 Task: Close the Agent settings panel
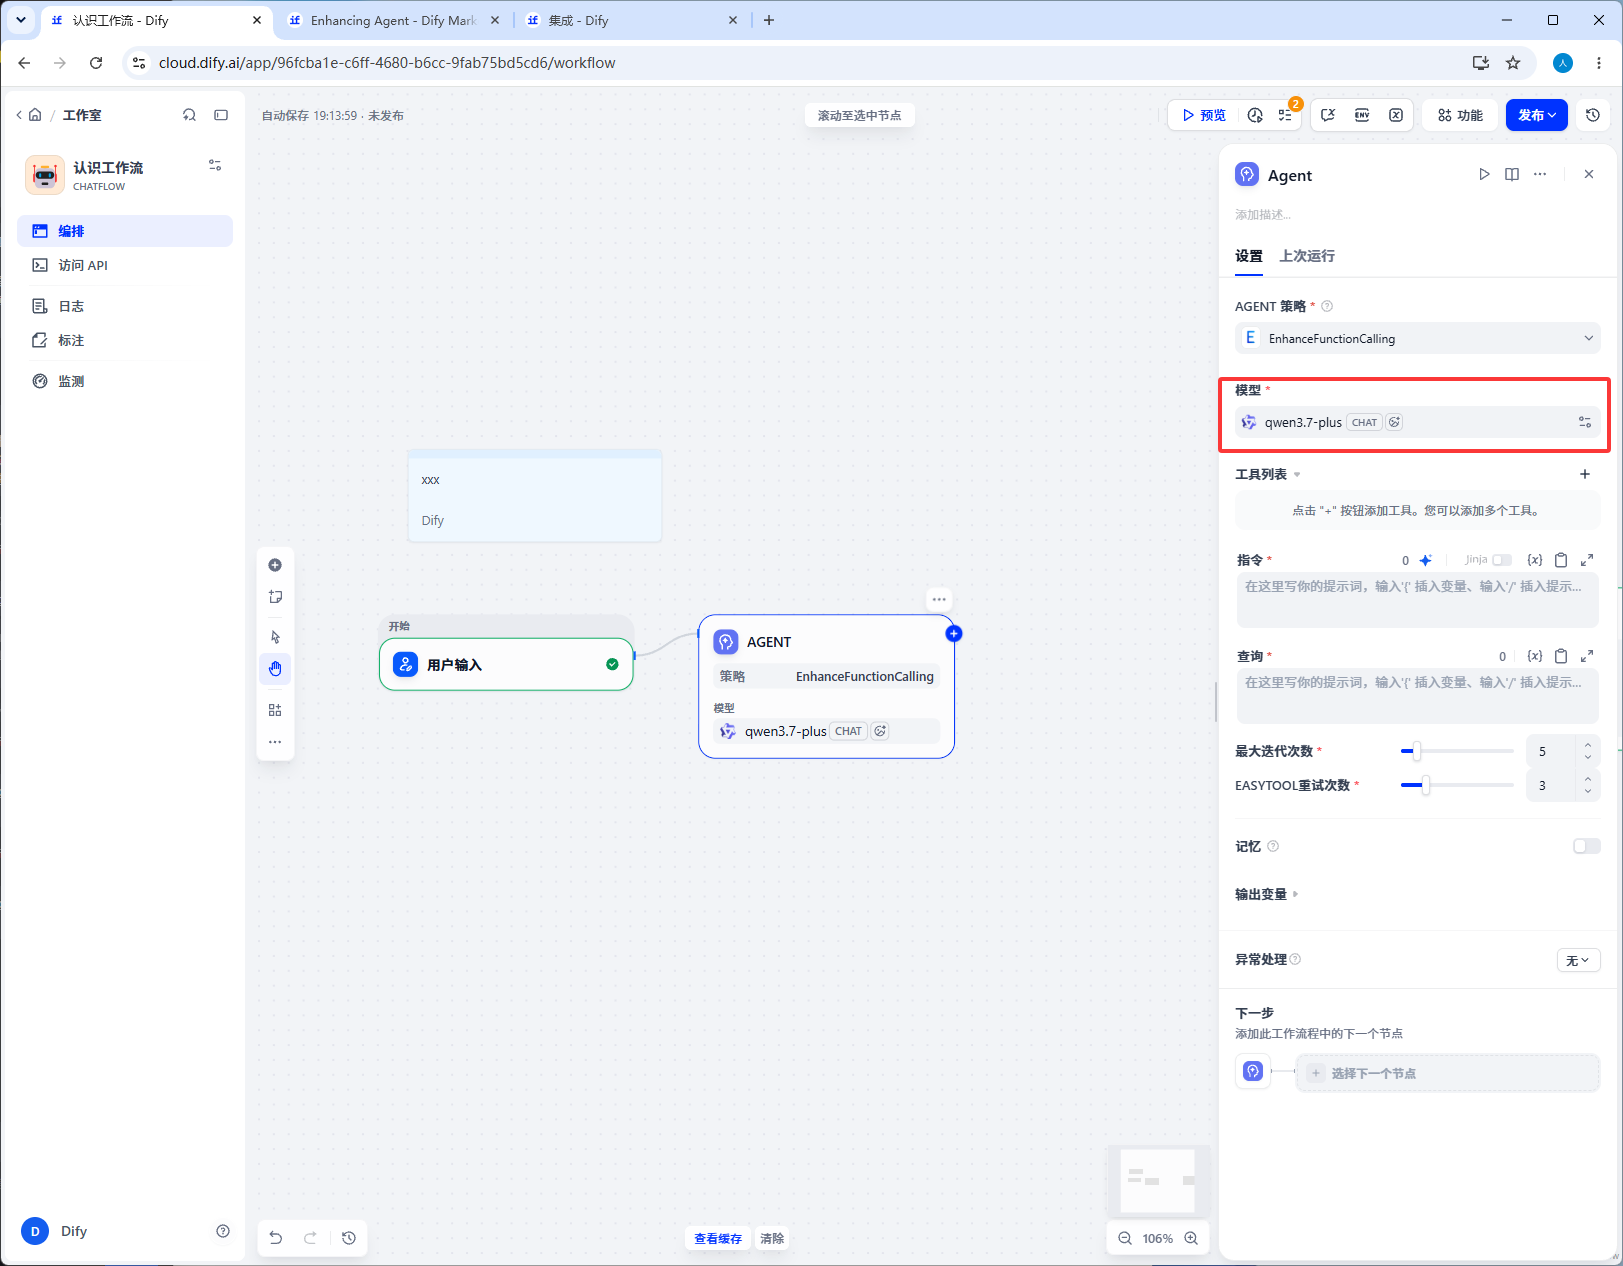[x=1589, y=174]
